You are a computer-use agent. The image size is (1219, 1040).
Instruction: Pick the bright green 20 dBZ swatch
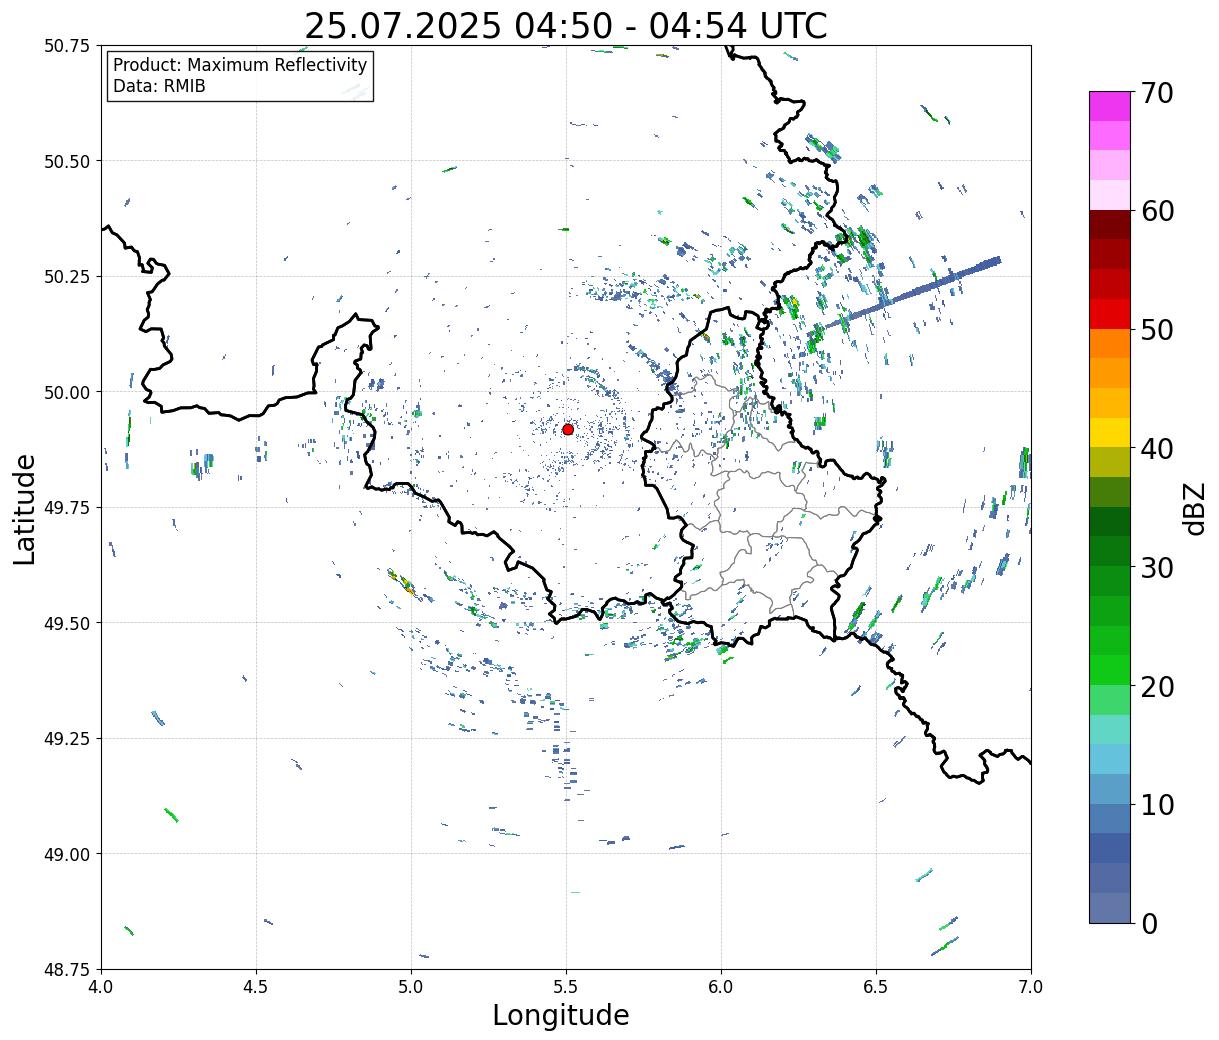click(1110, 670)
